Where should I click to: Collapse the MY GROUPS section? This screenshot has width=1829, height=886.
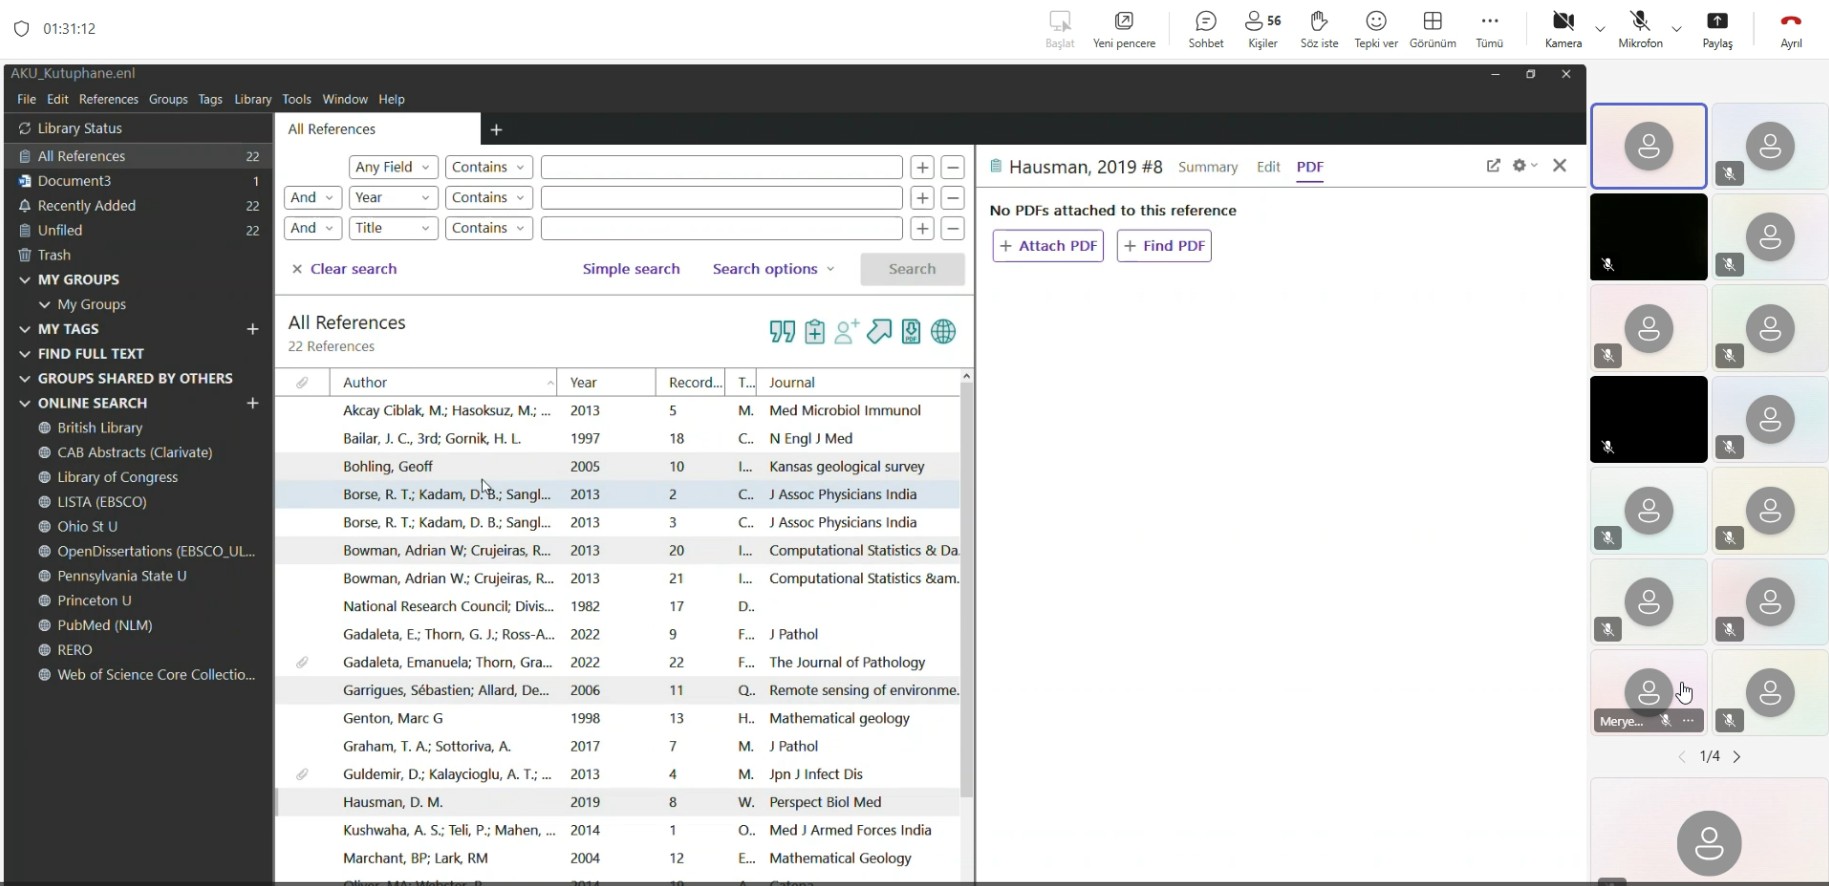click(x=25, y=280)
